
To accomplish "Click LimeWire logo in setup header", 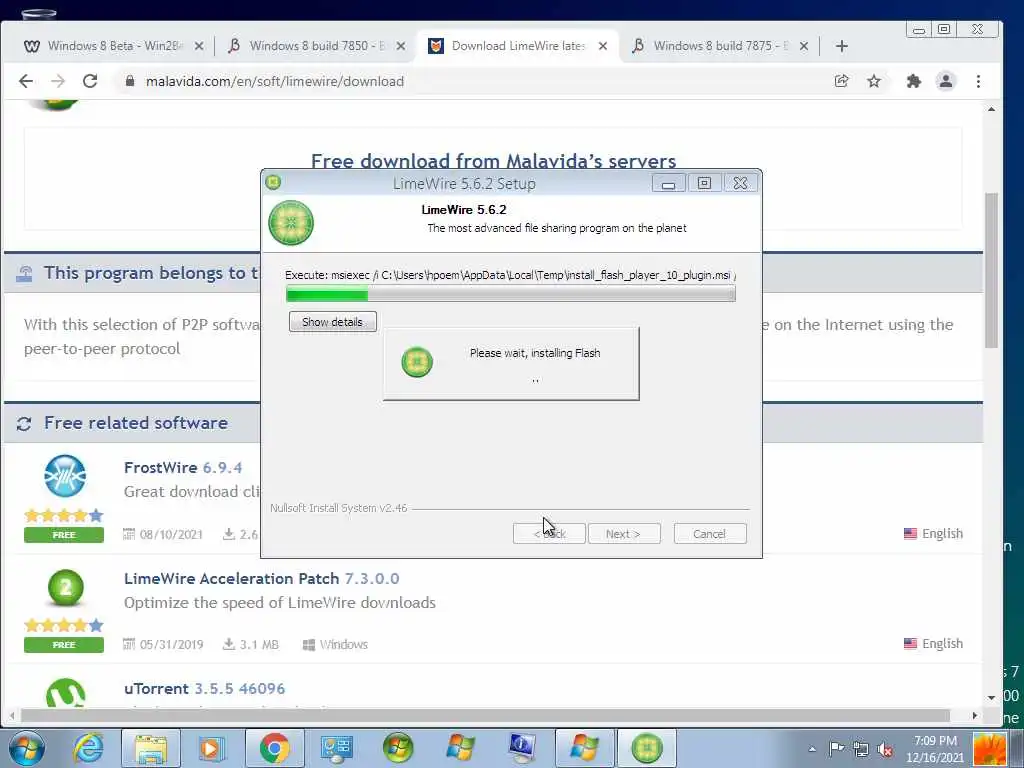I will click(x=291, y=223).
